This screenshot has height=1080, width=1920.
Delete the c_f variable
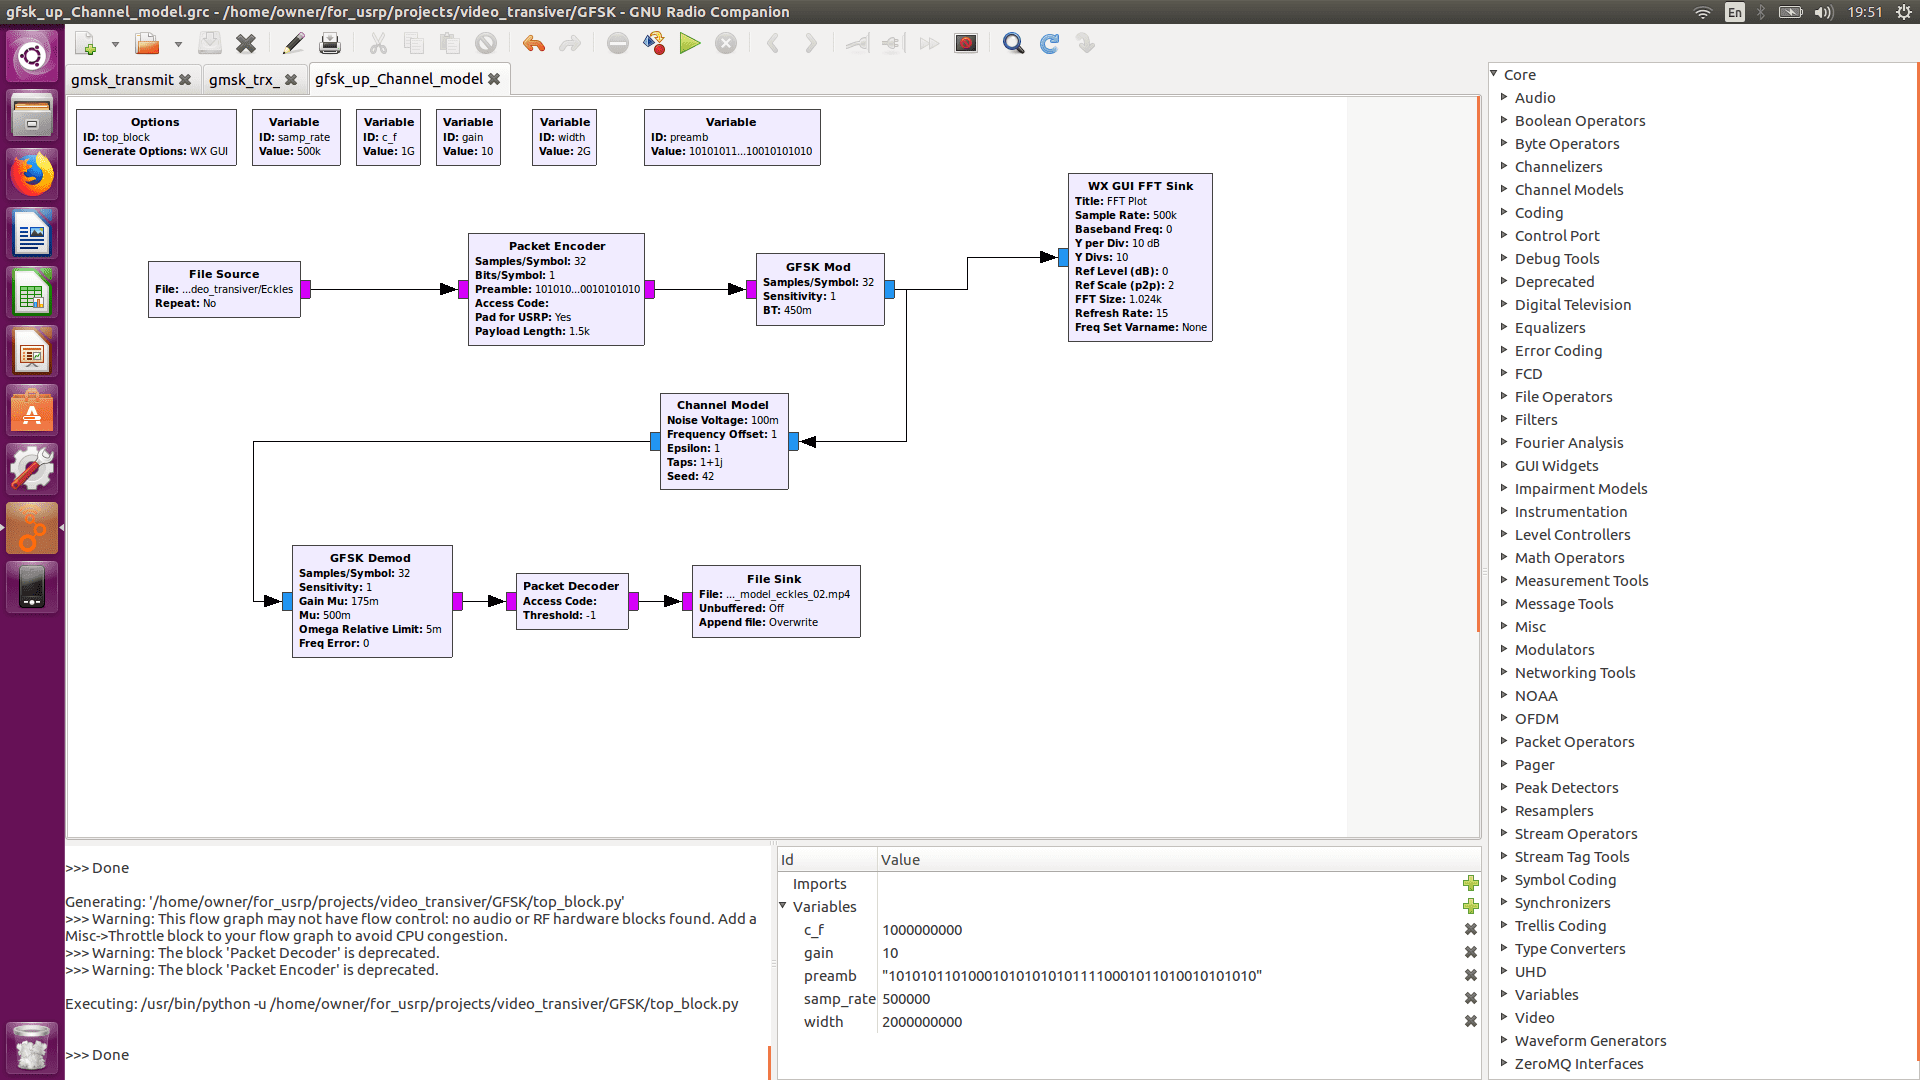point(1470,929)
